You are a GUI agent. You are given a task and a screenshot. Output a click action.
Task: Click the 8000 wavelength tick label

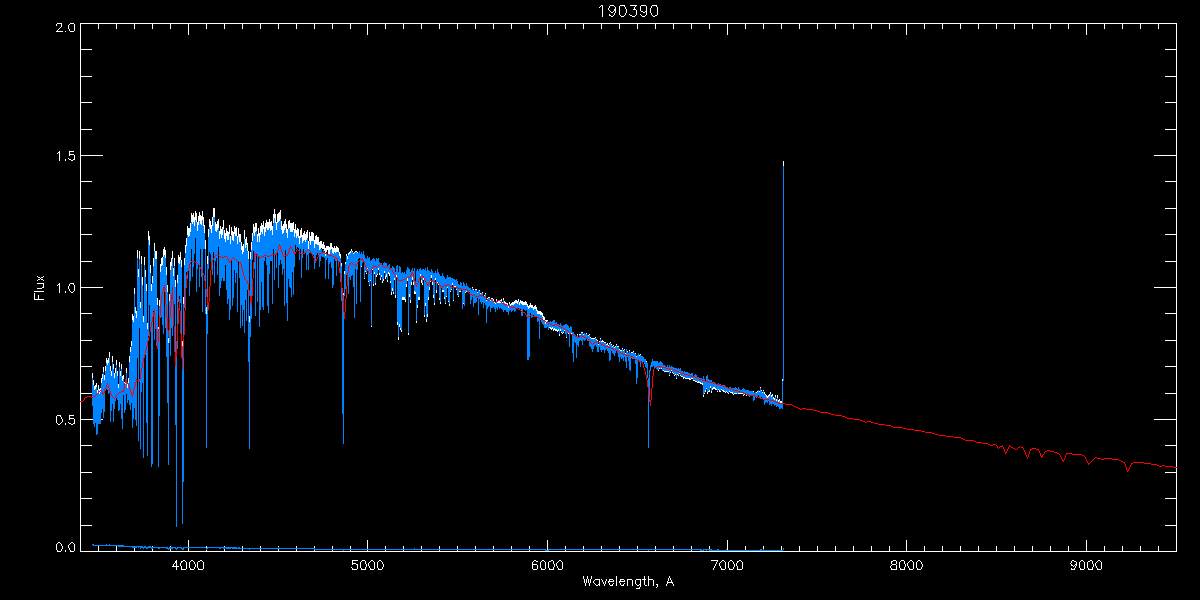tap(907, 566)
